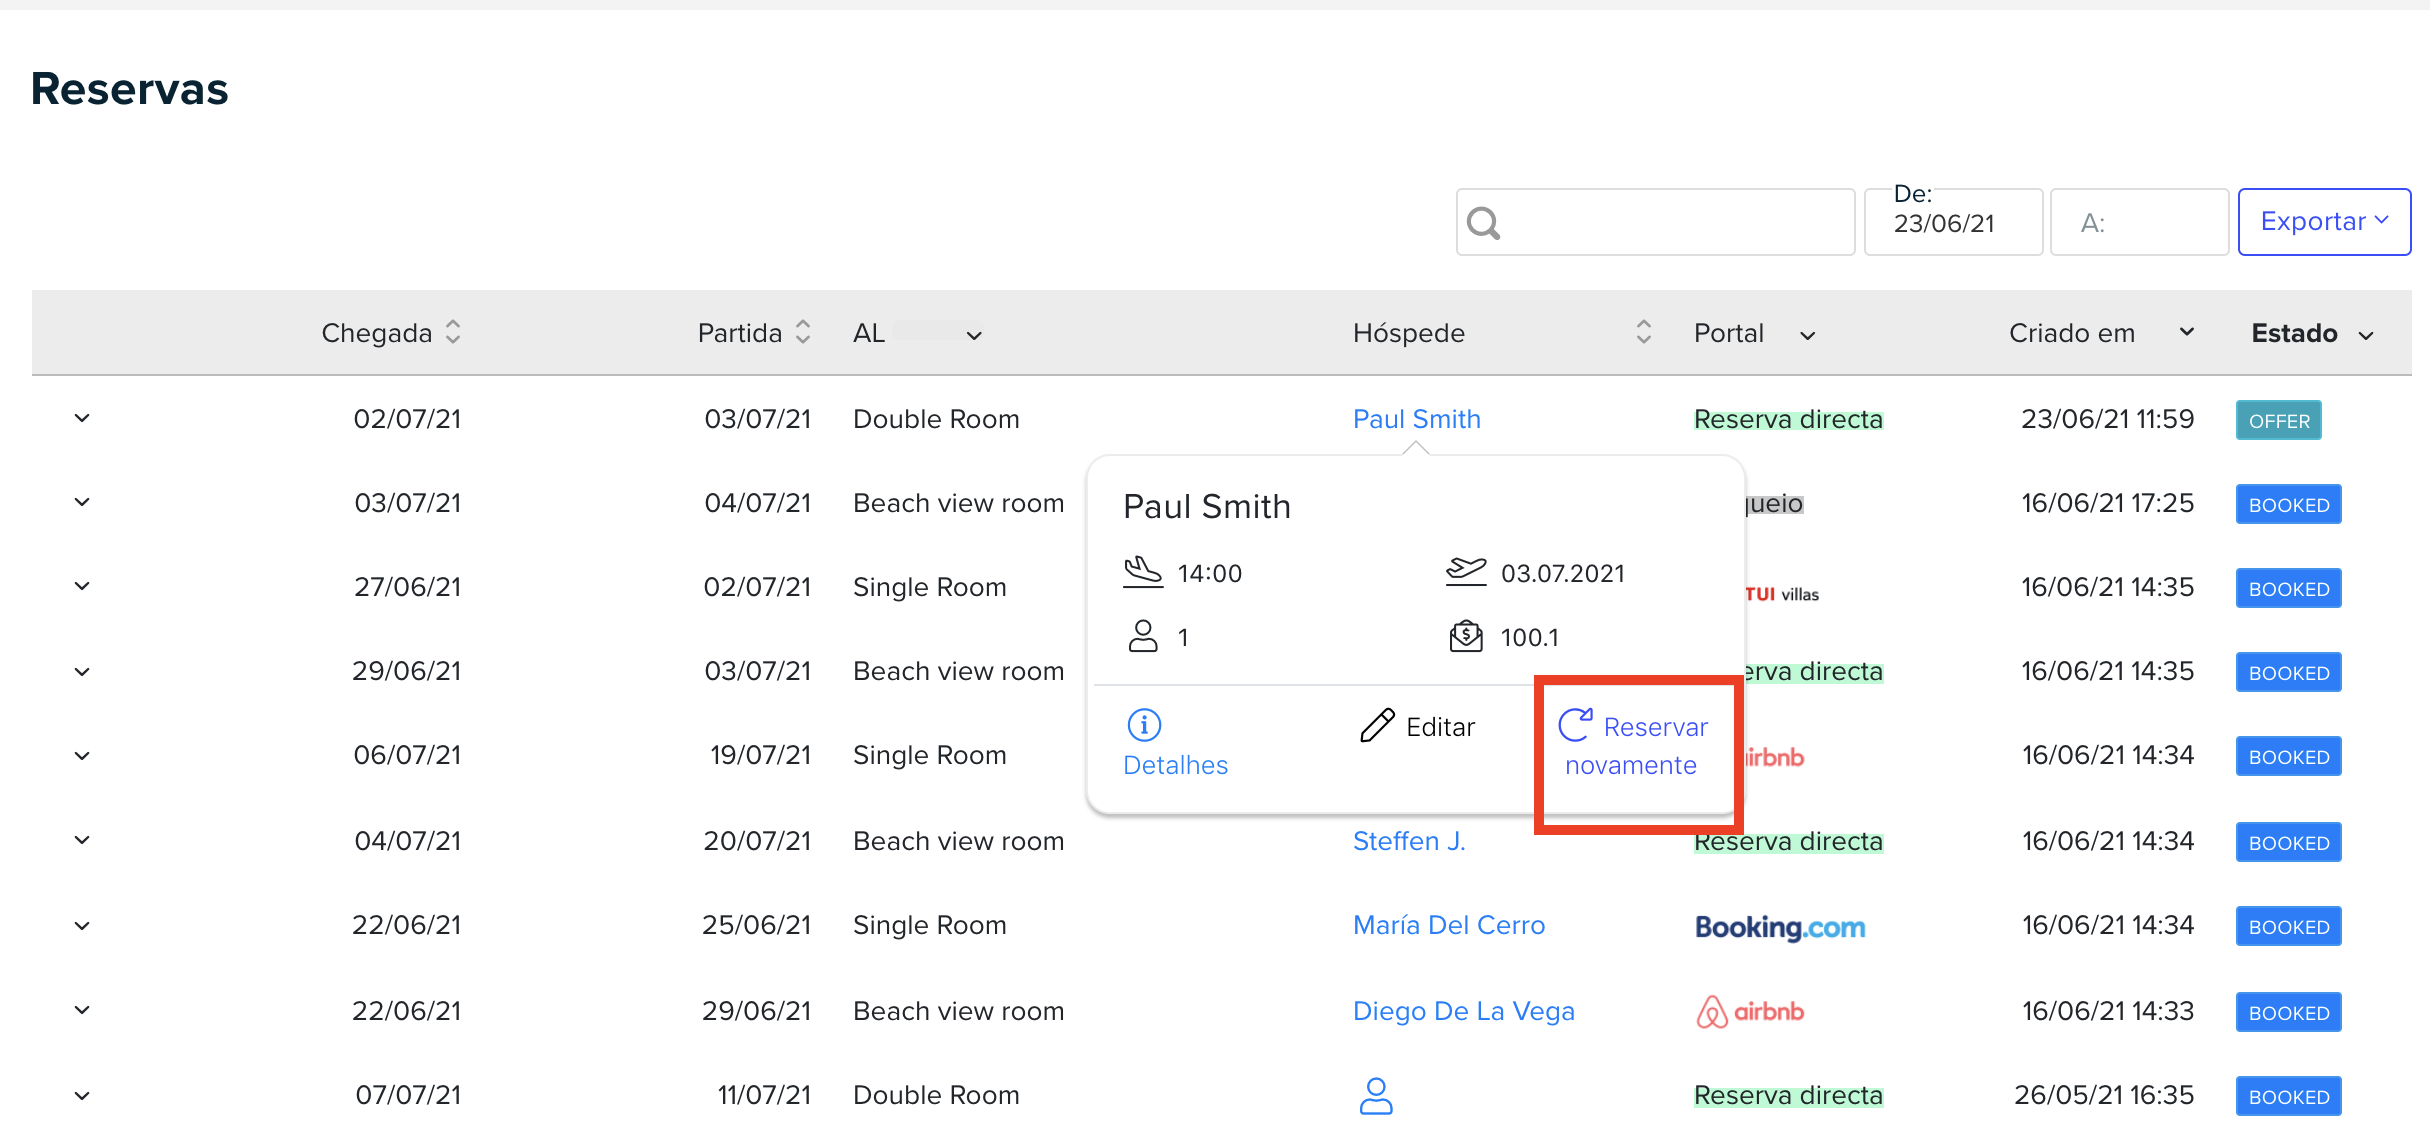The width and height of the screenshot is (2430, 1140).
Task: Click BOOKED badge in María Del Cerro row
Action: [x=2289, y=927]
